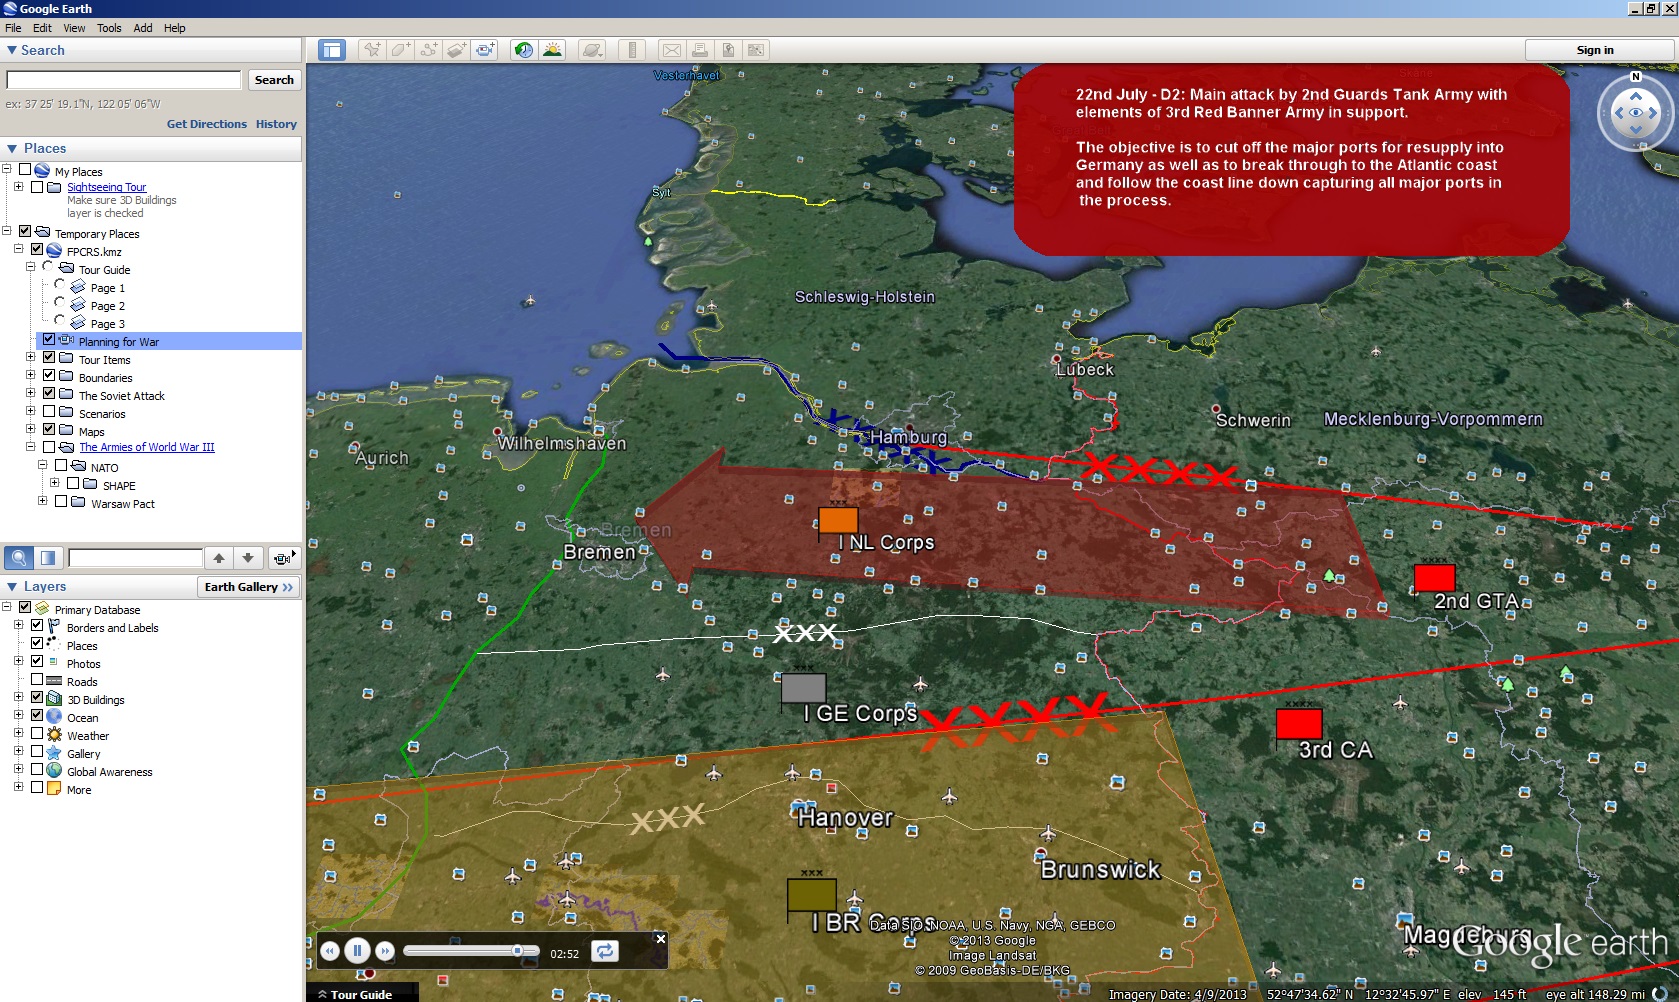Collapse the Search panel triangle
Image resolution: width=1679 pixels, height=1002 pixels.
(12, 50)
